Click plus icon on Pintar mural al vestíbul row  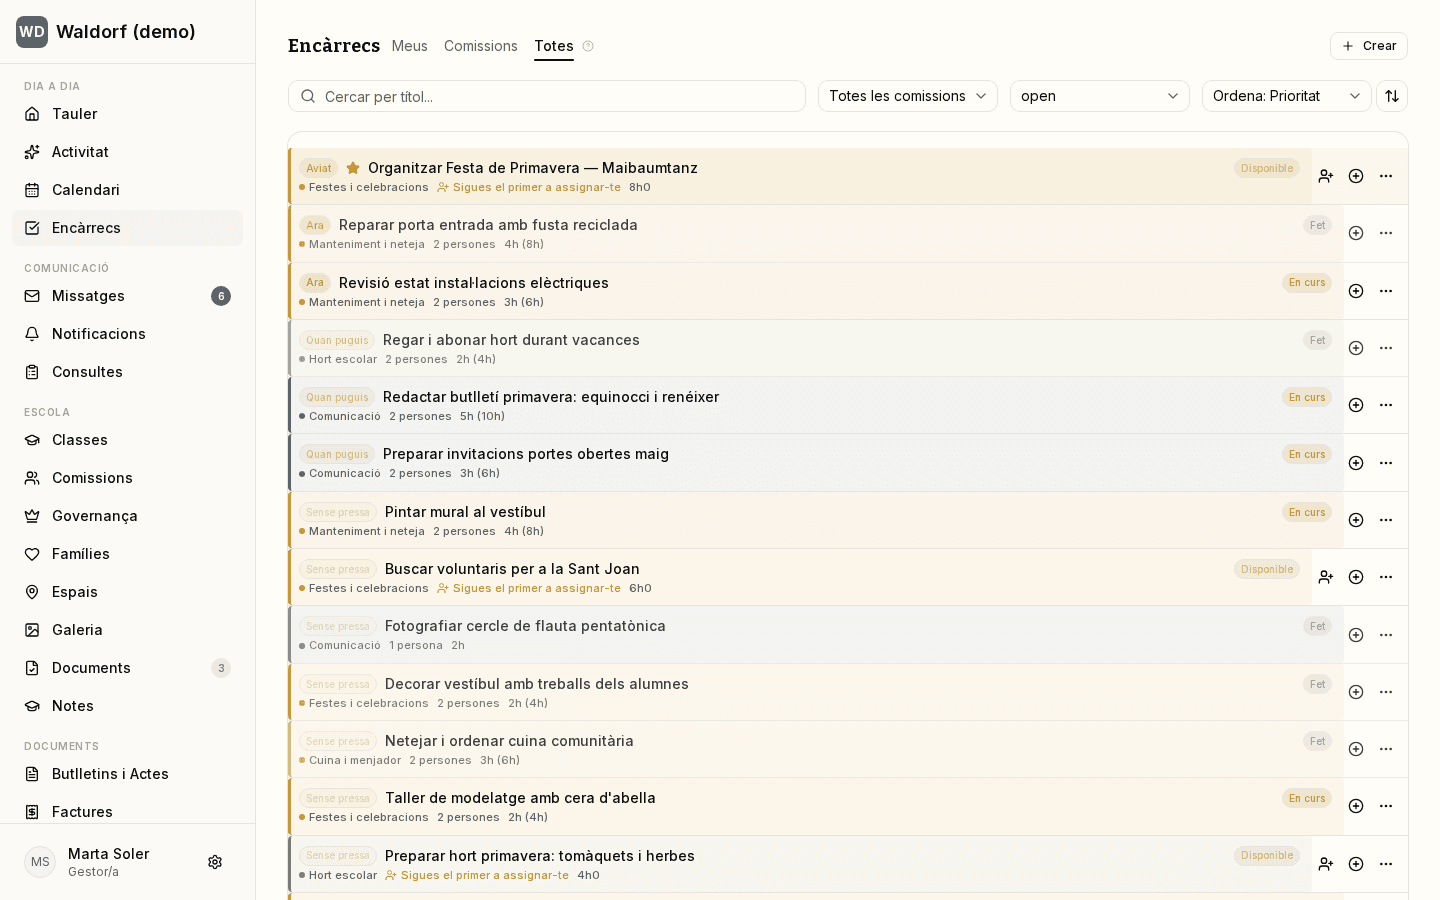pos(1356,520)
